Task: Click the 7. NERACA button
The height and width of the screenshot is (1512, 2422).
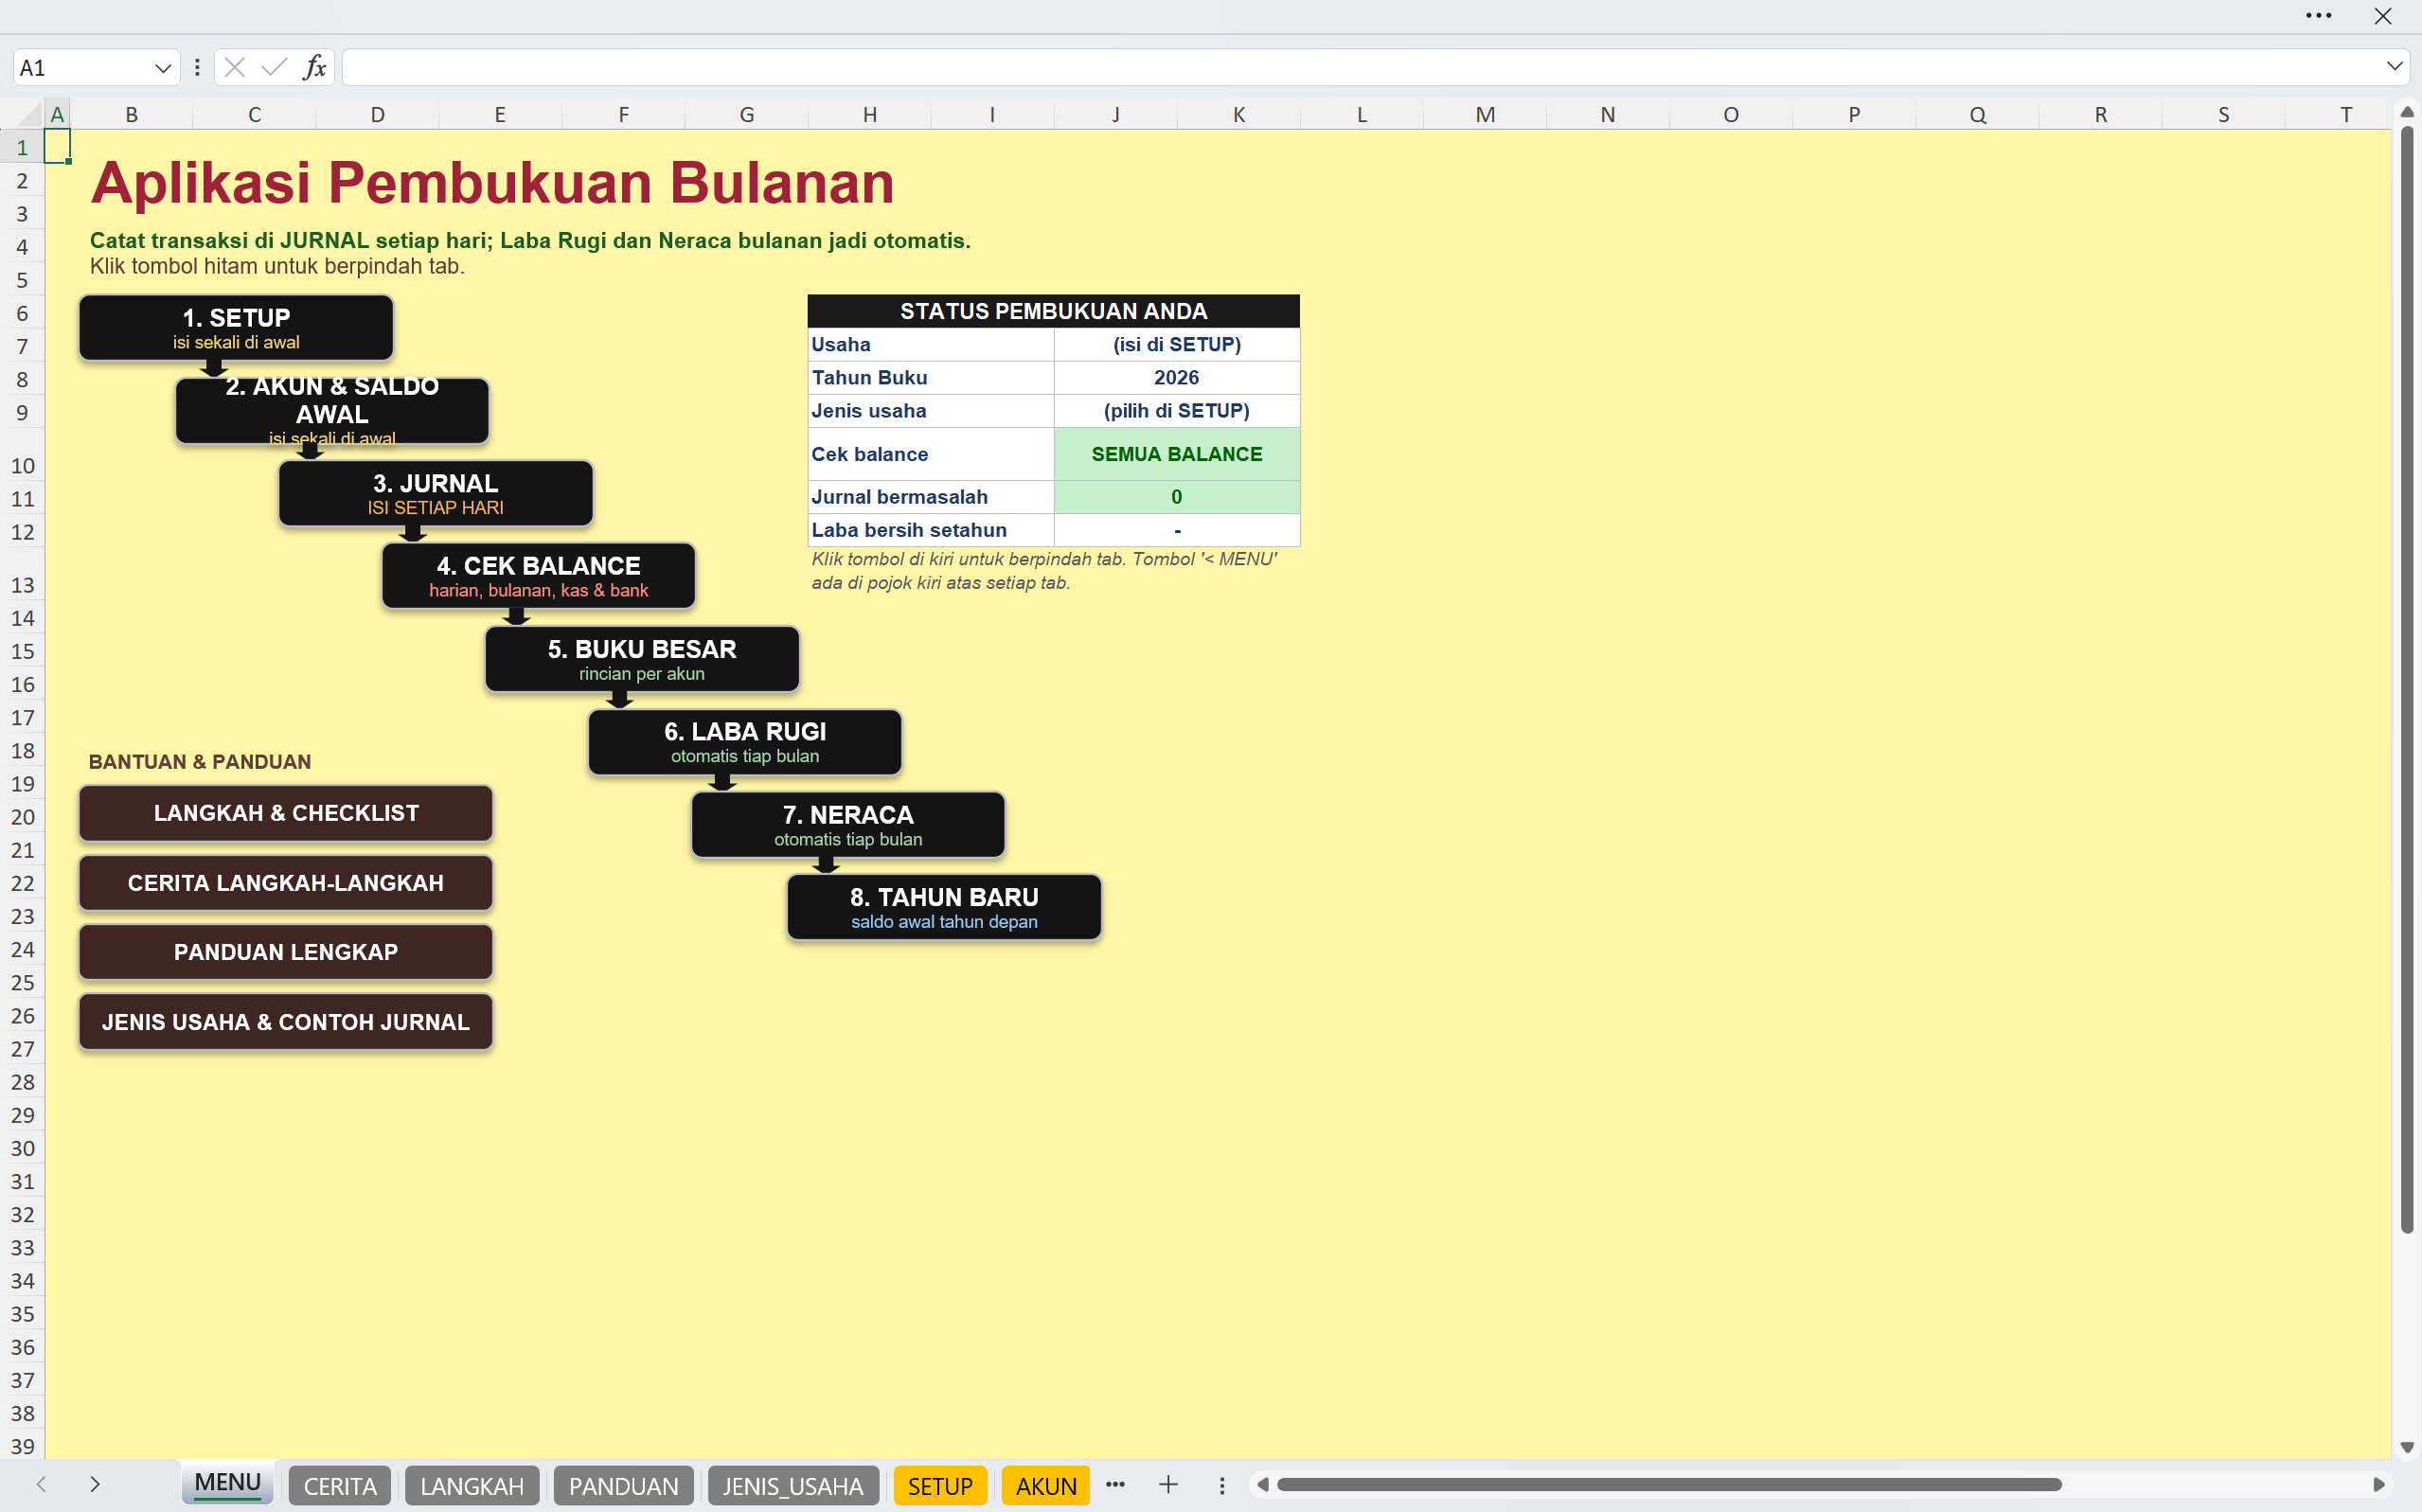Action: click(x=848, y=825)
